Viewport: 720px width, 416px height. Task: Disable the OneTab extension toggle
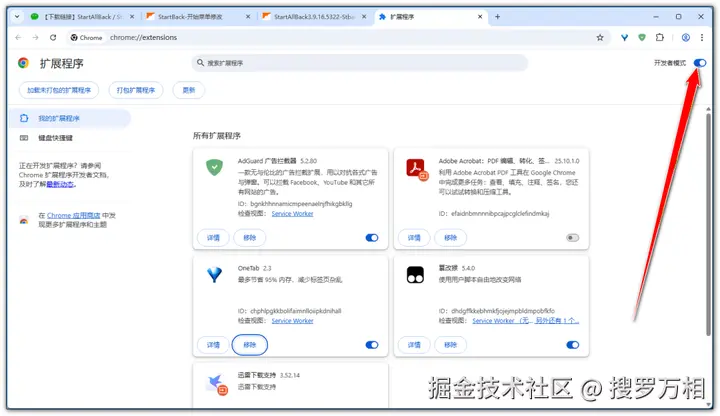(x=372, y=345)
